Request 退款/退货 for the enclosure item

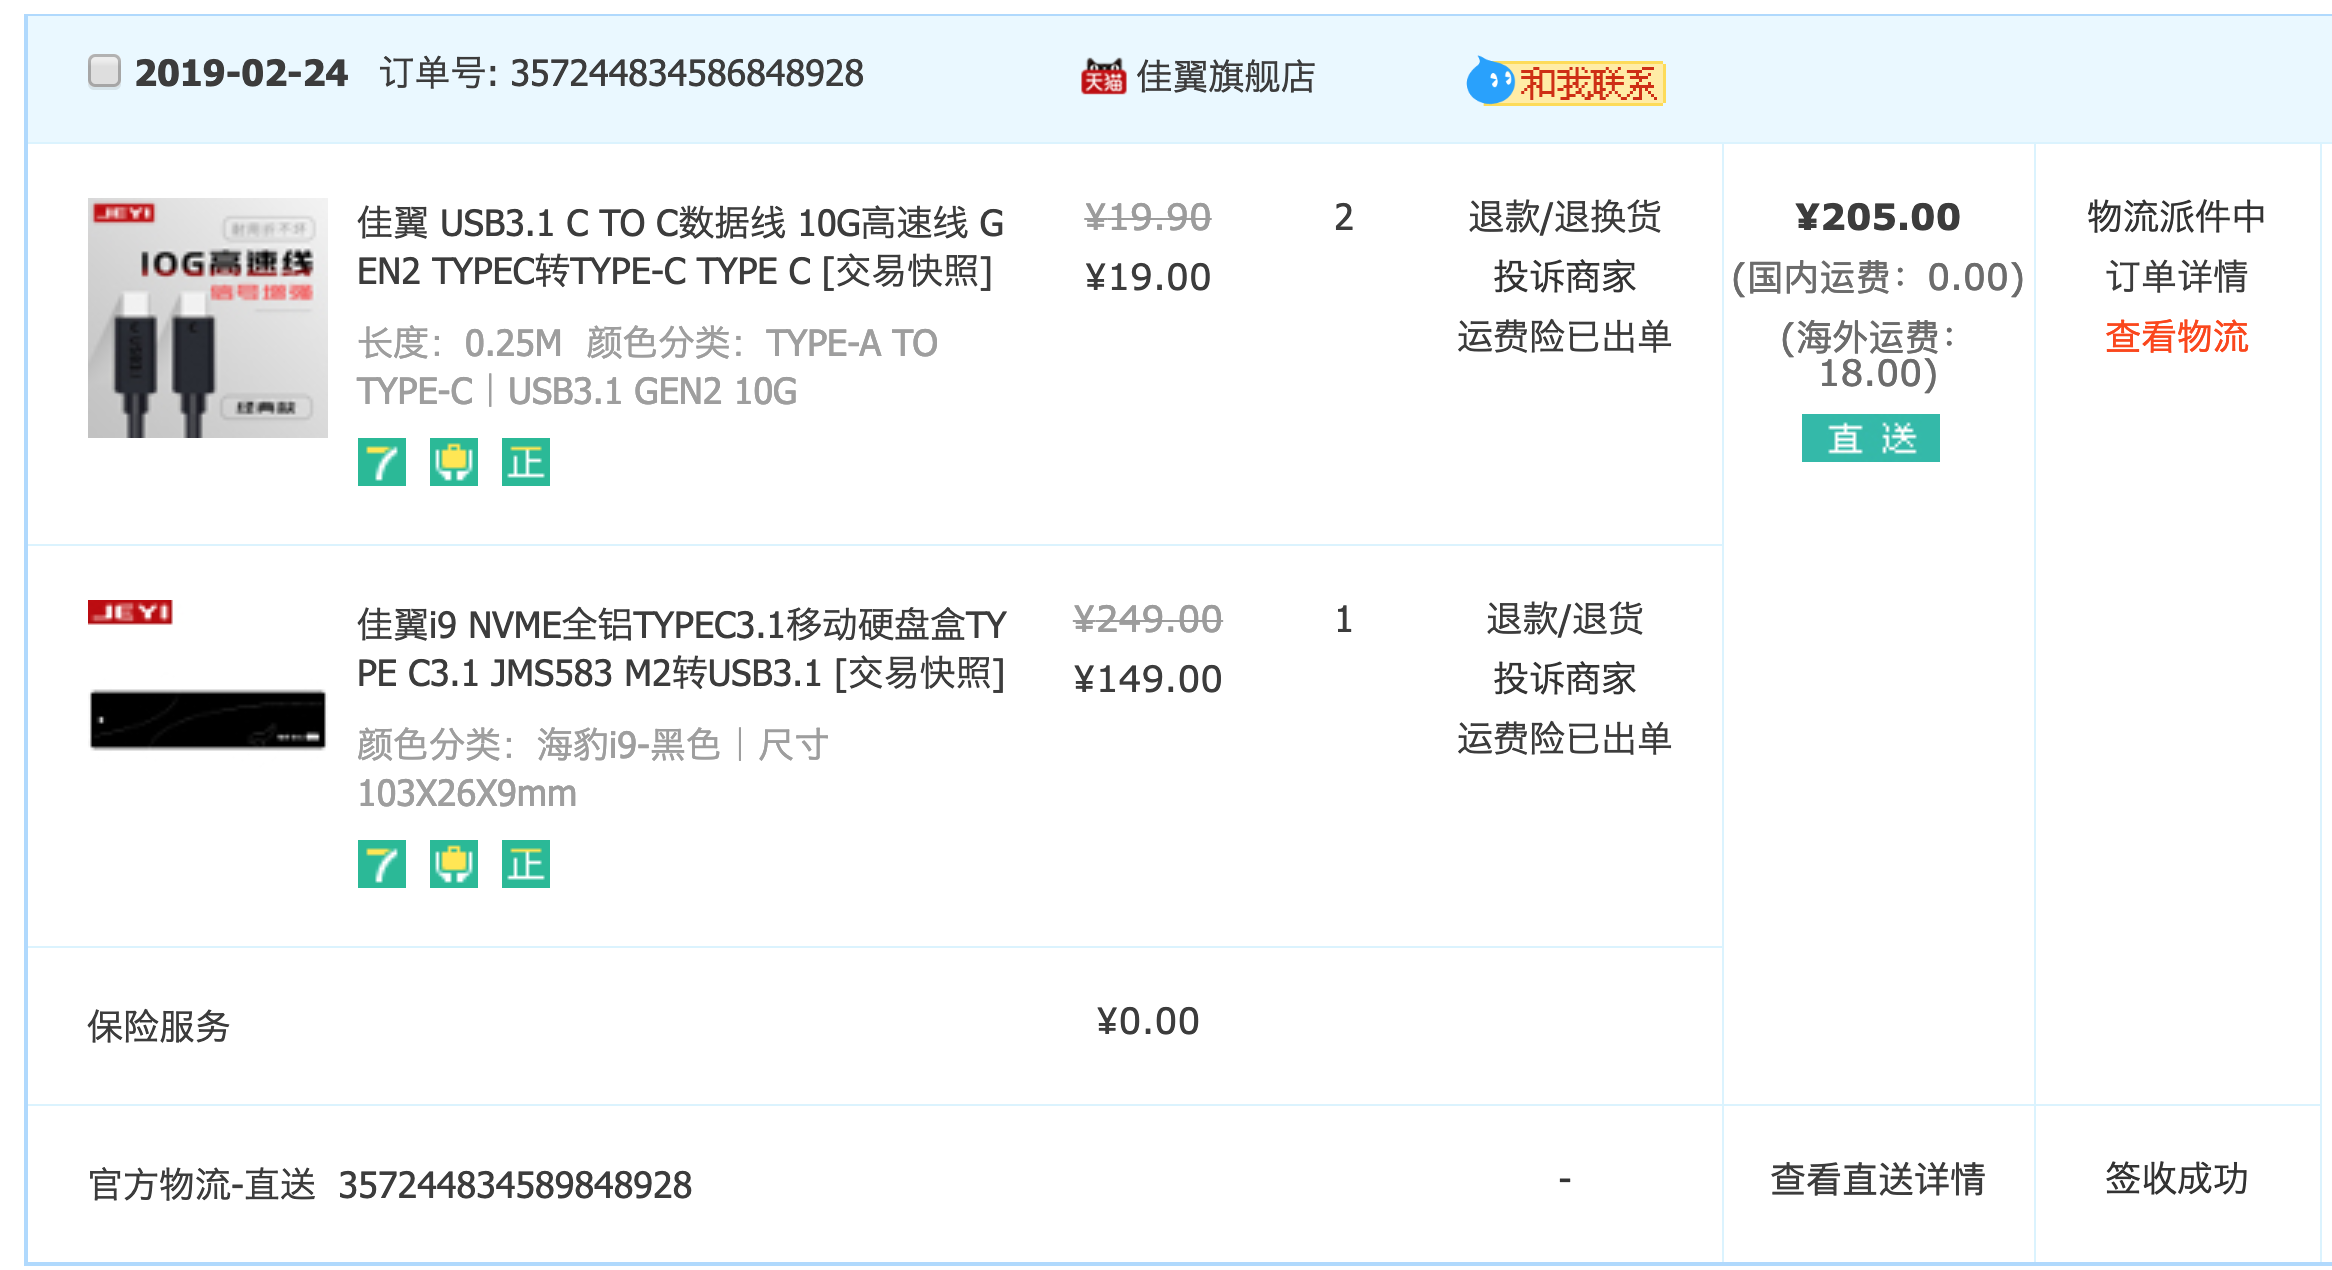pyautogui.click(x=1565, y=619)
